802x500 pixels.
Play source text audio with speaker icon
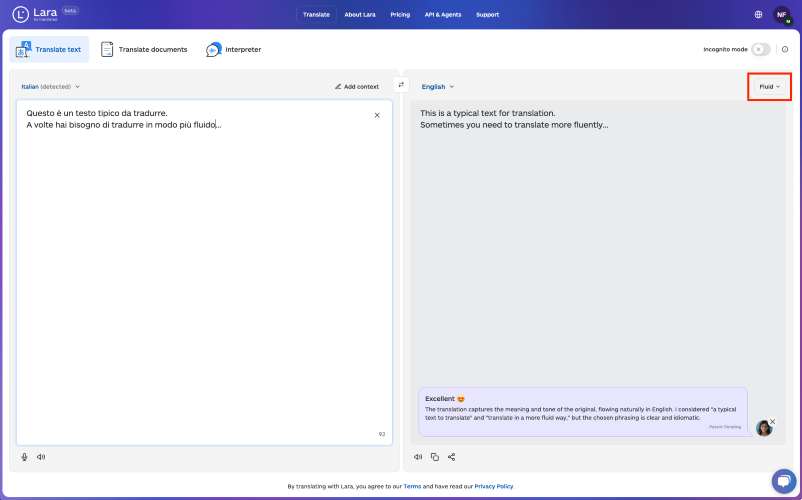[x=41, y=457]
